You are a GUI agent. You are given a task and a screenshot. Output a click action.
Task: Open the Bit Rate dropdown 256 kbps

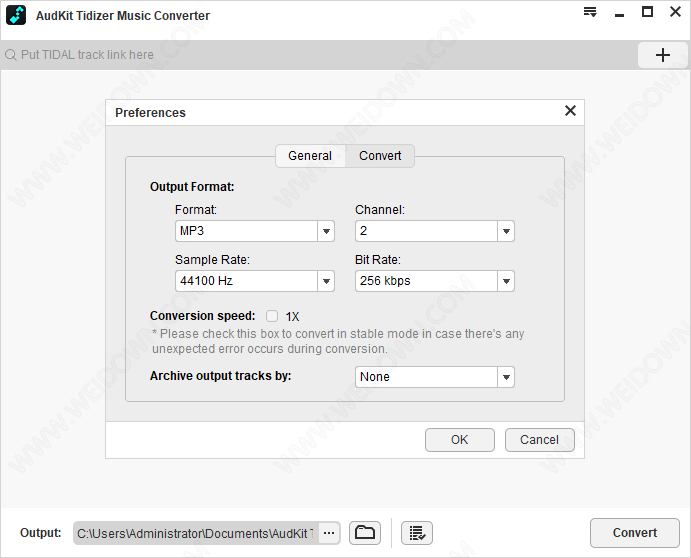point(435,281)
